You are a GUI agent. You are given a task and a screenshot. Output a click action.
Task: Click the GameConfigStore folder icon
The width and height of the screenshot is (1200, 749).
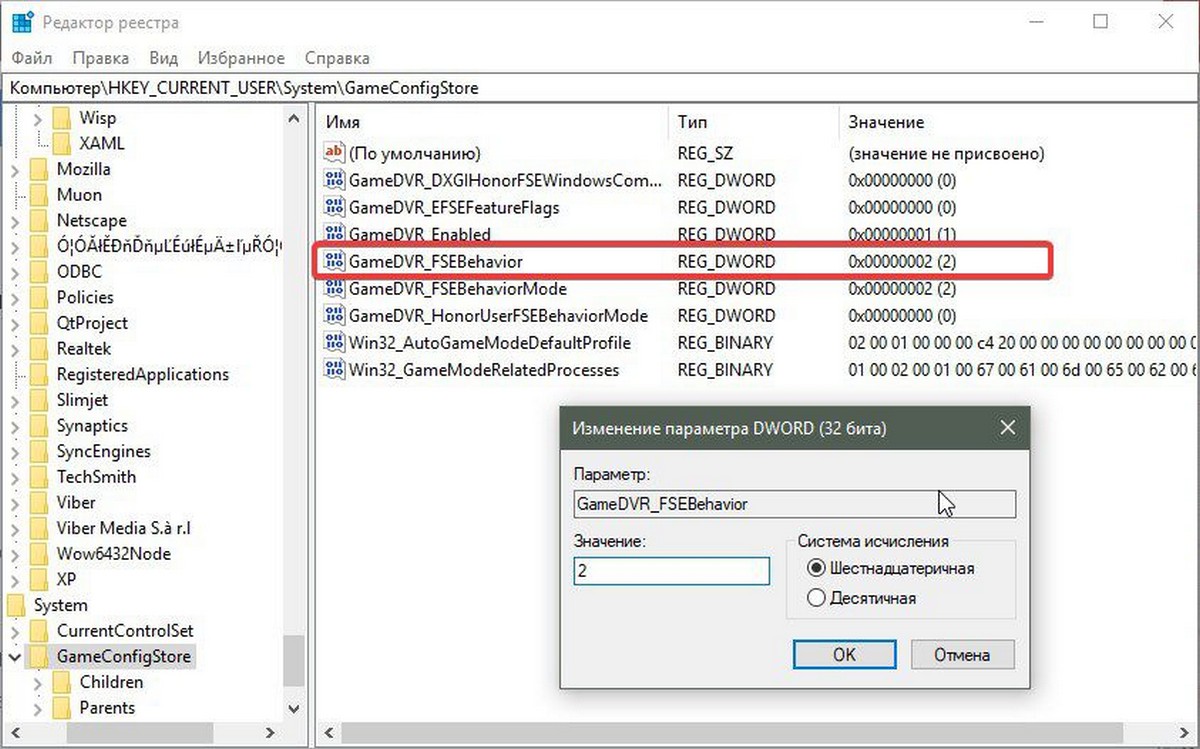39,657
